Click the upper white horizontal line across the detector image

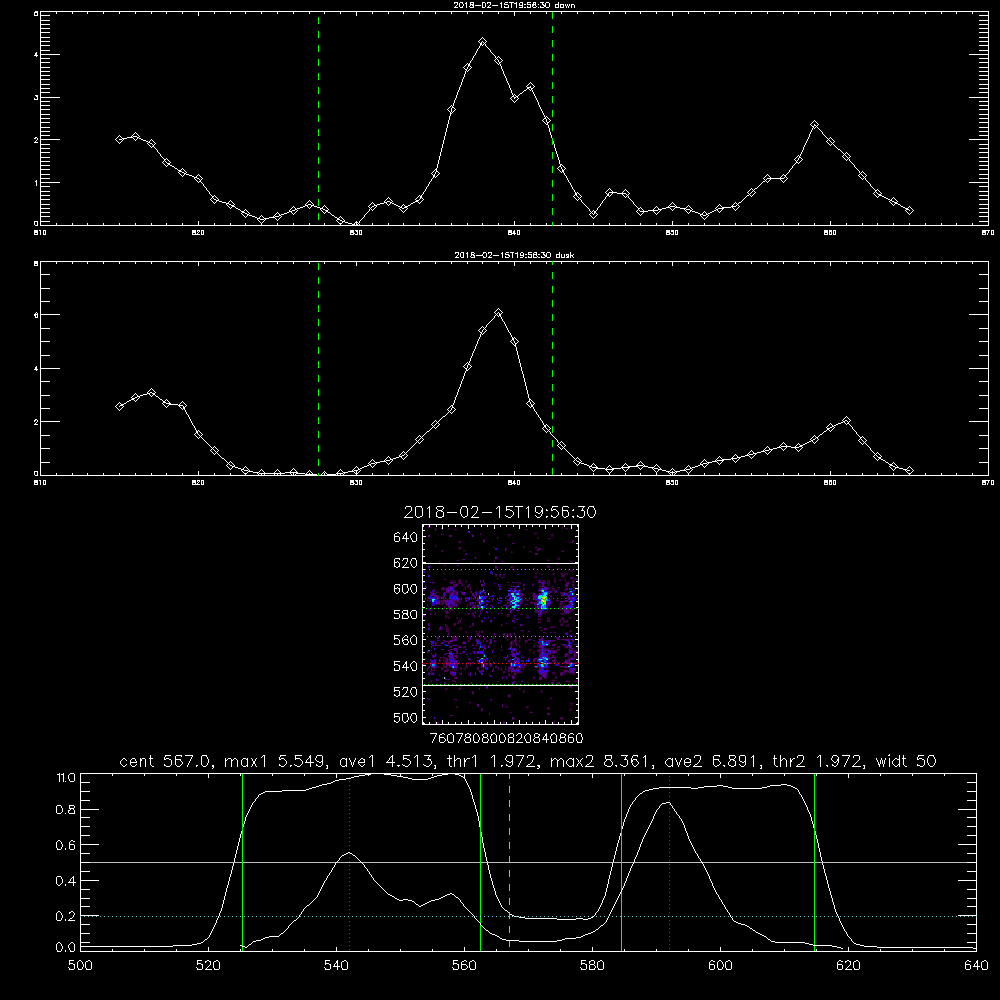(501, 564)
